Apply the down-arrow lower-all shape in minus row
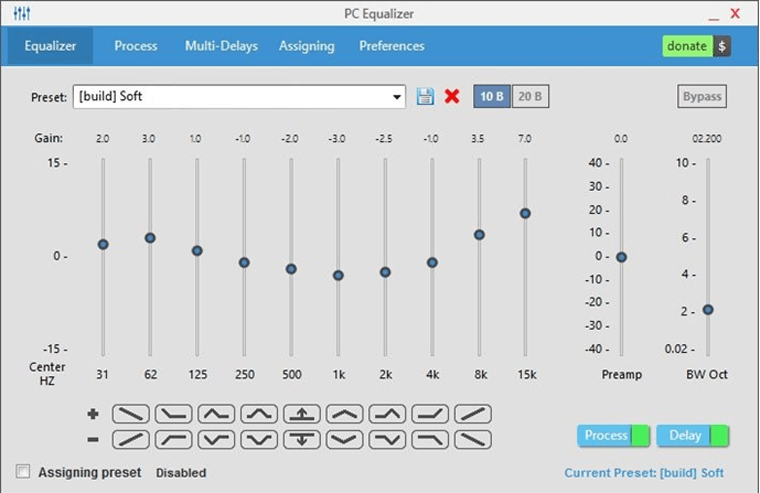Image resolution: width=760 pixels, height=493 pixels. [302, 438]
